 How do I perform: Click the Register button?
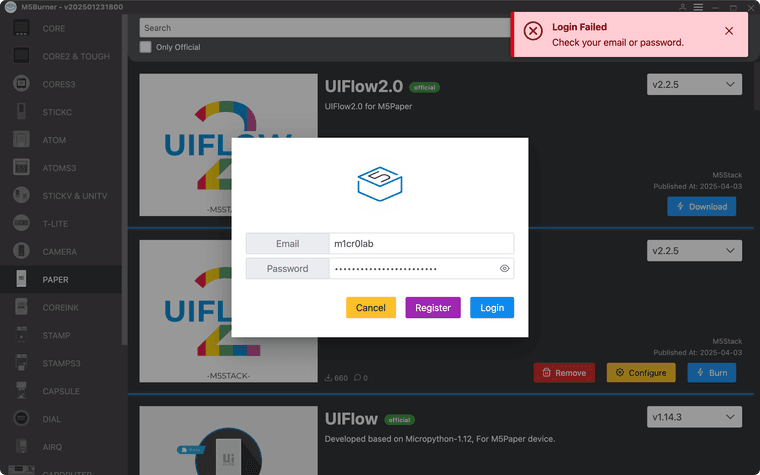click(433, 308)
